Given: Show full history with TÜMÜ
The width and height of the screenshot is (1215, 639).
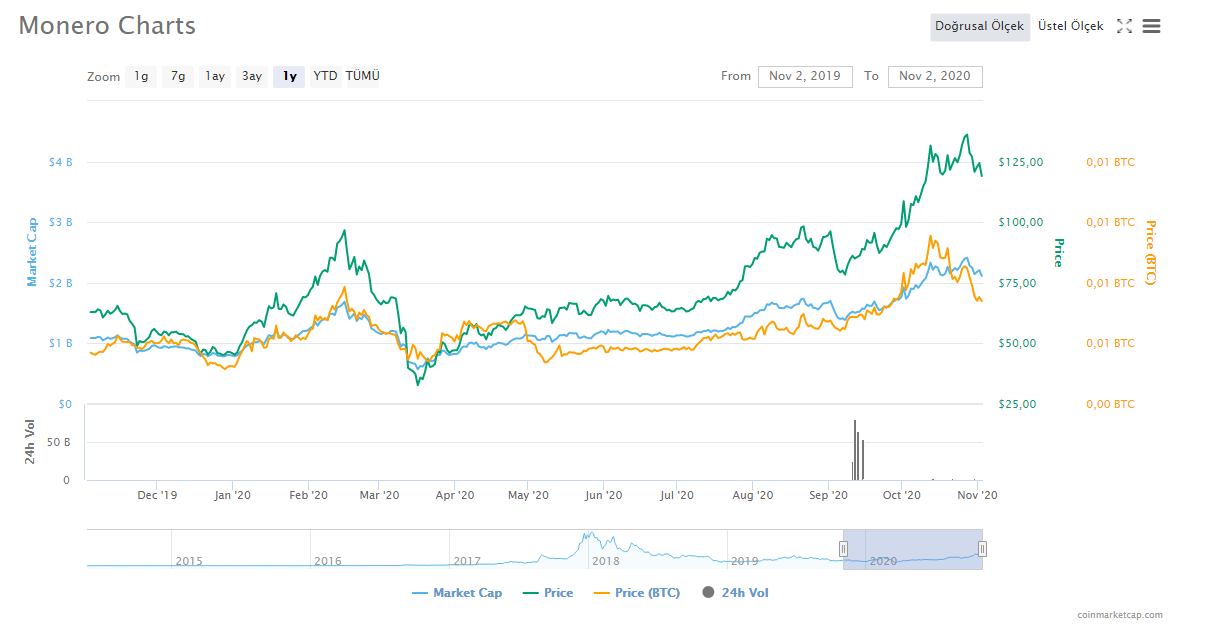Looking at the screenshot, I should click(362, 76).
